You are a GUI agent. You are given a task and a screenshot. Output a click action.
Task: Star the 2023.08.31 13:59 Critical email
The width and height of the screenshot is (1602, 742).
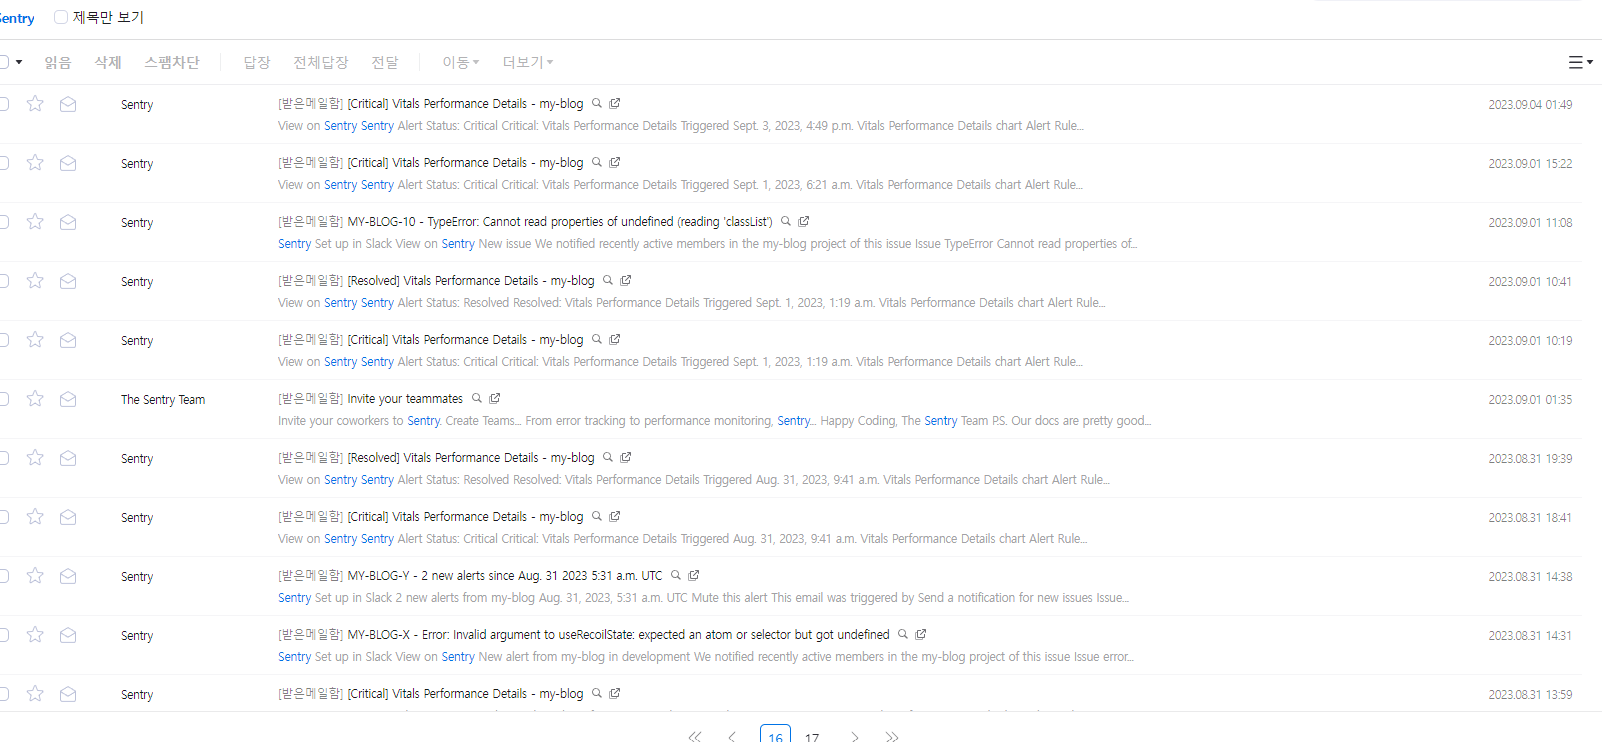click(35, 694)
